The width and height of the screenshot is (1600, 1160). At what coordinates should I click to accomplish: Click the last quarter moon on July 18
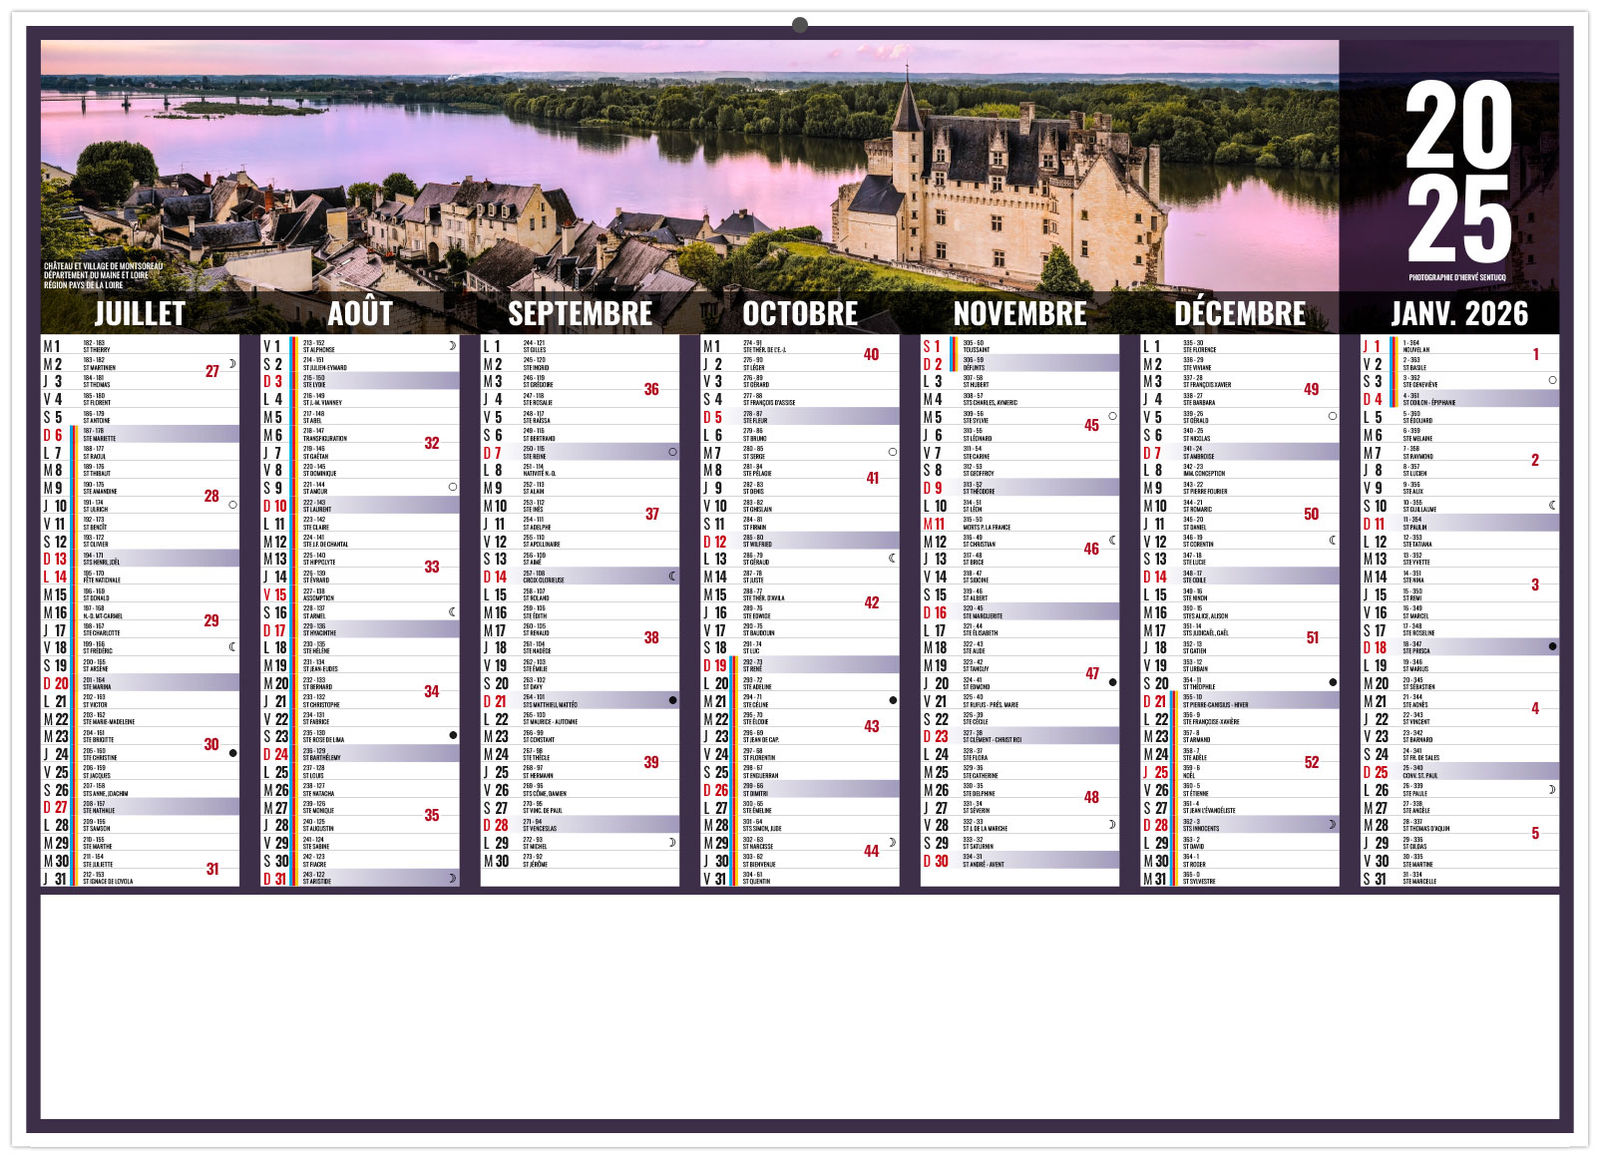tap(233, 647)
